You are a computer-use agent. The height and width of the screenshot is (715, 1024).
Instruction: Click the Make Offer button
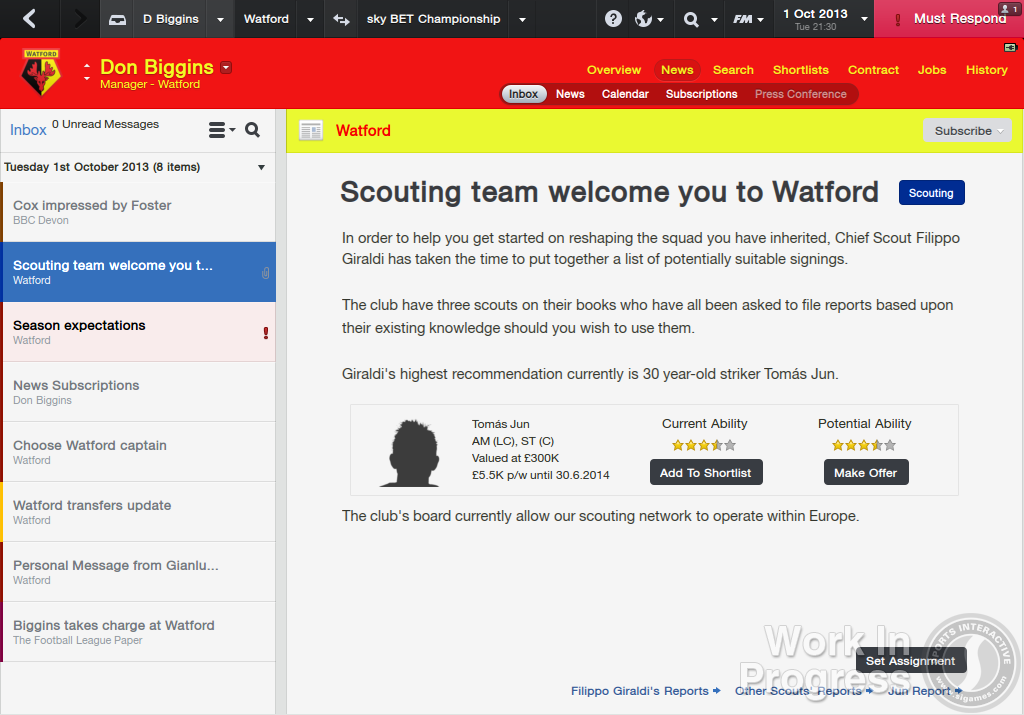tap(865, 473)
